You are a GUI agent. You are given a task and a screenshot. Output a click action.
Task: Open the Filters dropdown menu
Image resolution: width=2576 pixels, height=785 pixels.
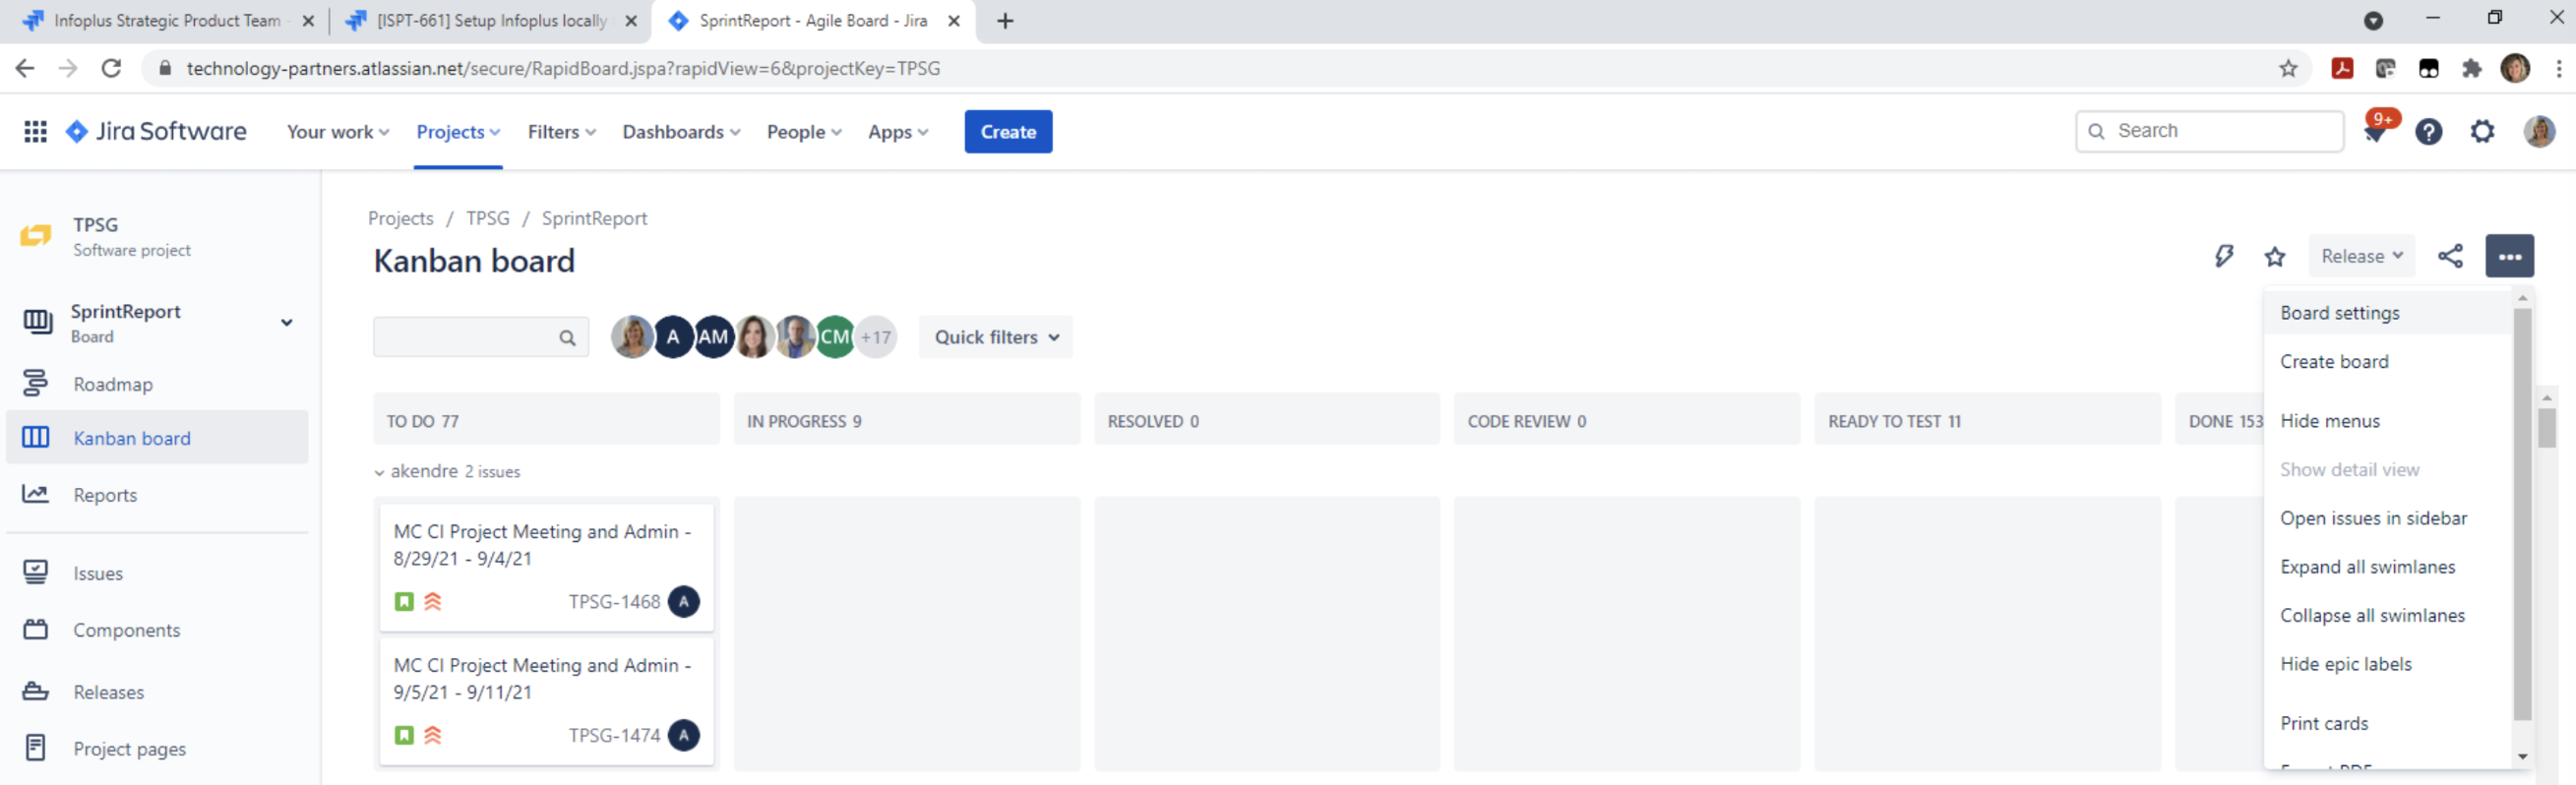click(x=561, y=132)
